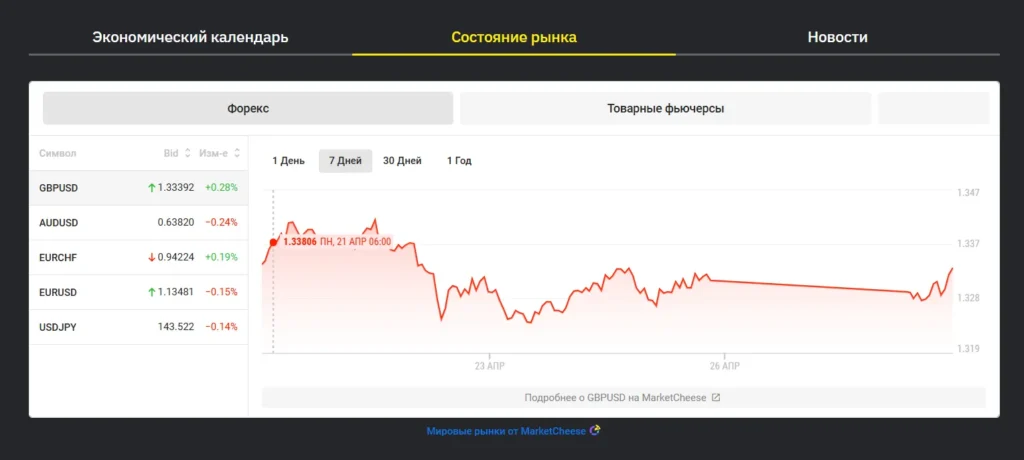This screenshot has width=1024, height=460.
Task: Switch to the Новости tab
Action: coord(837,37)
